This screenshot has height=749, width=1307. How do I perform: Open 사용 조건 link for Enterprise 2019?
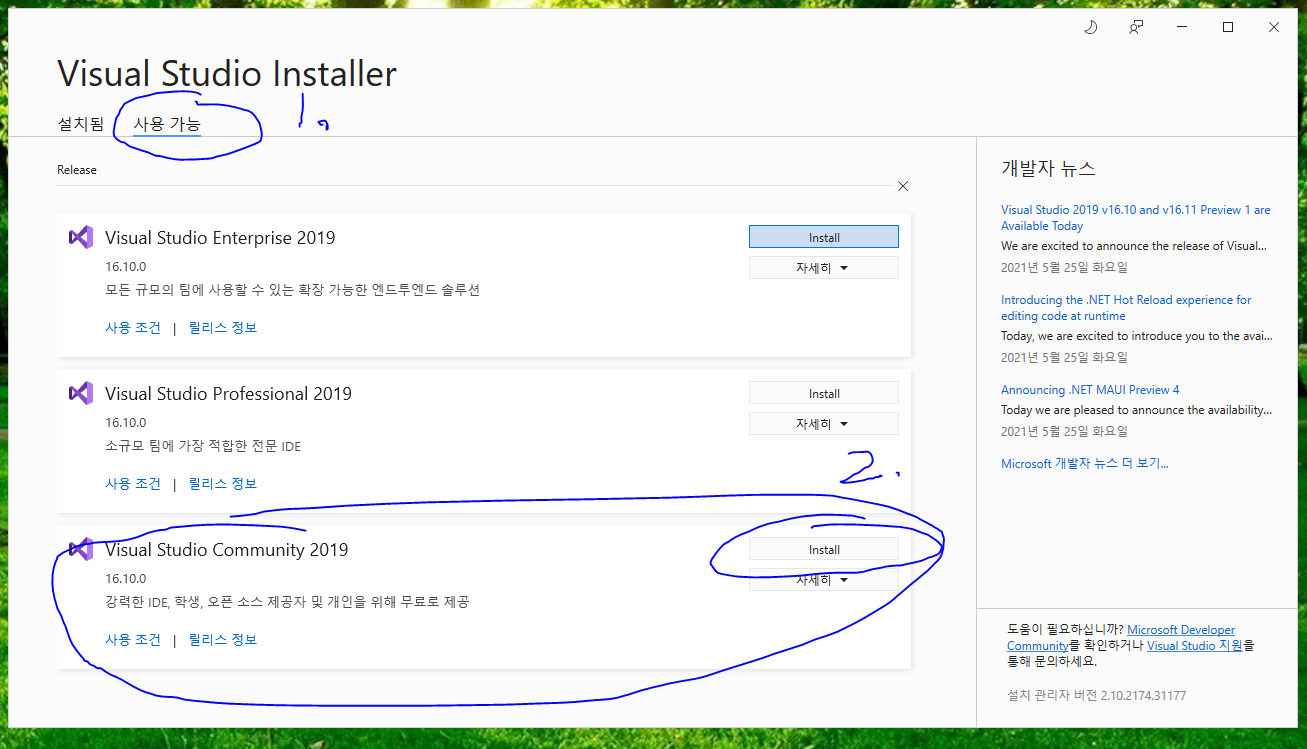coord(133,328)
